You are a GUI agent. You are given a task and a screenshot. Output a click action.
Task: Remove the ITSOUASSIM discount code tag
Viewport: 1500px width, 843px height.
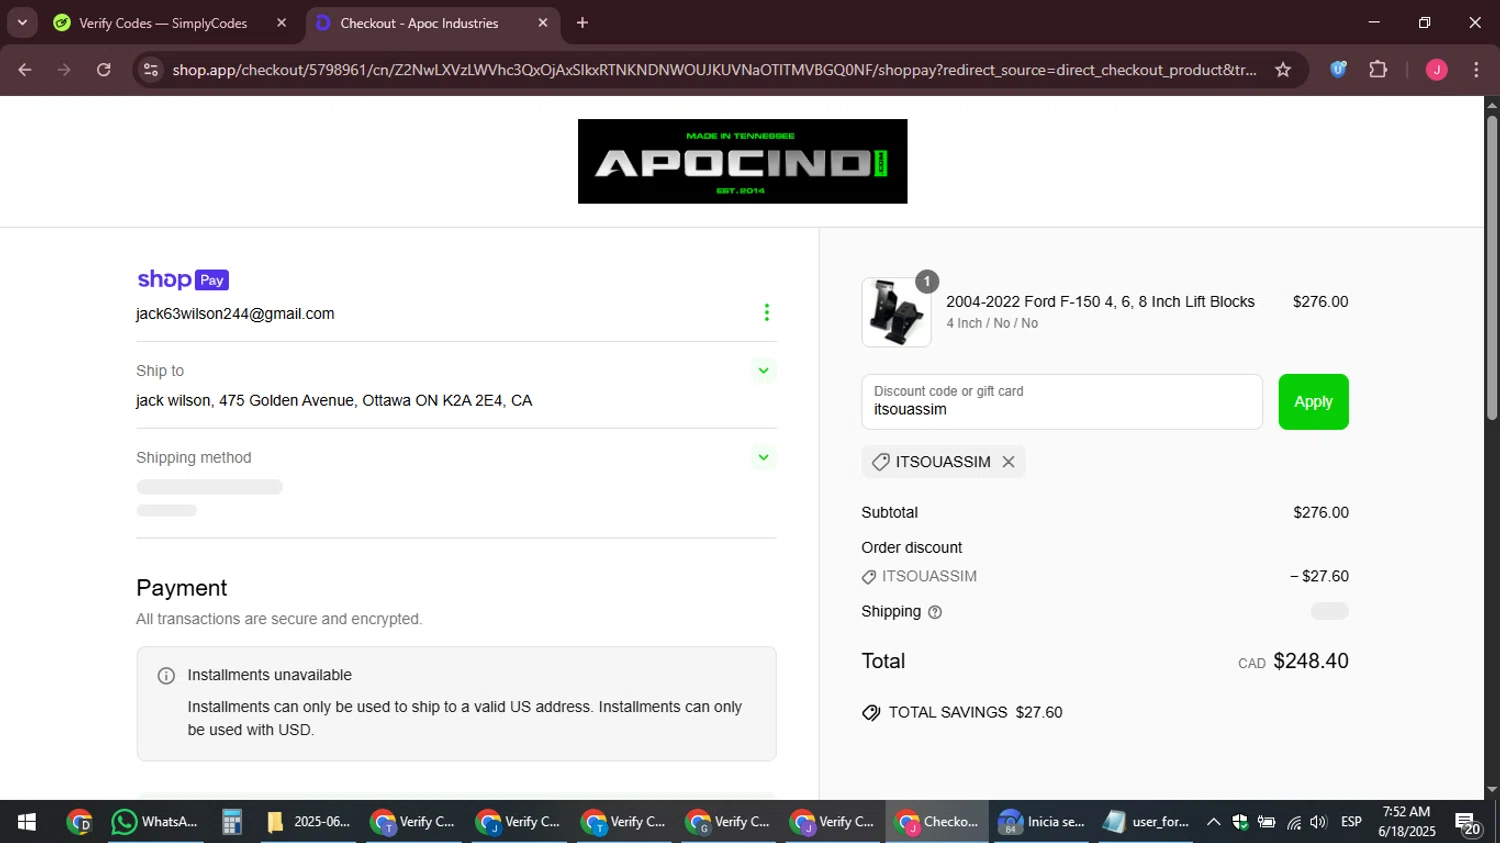(x=1008, y=462)
